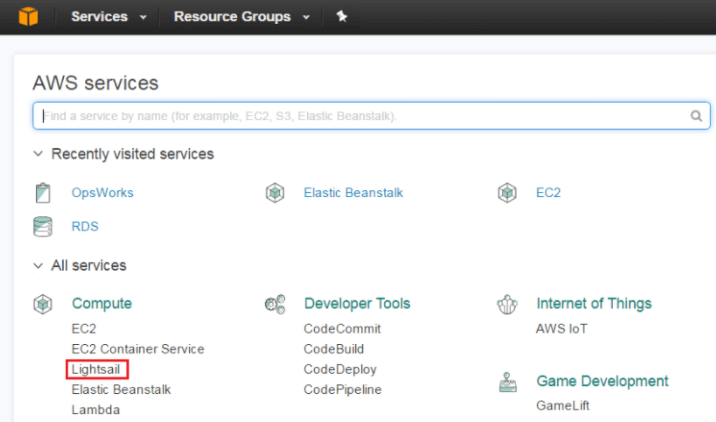This screenshot has width=716, height=422.
Task: Focus the Find a service search field
Action: coord(371,116)
